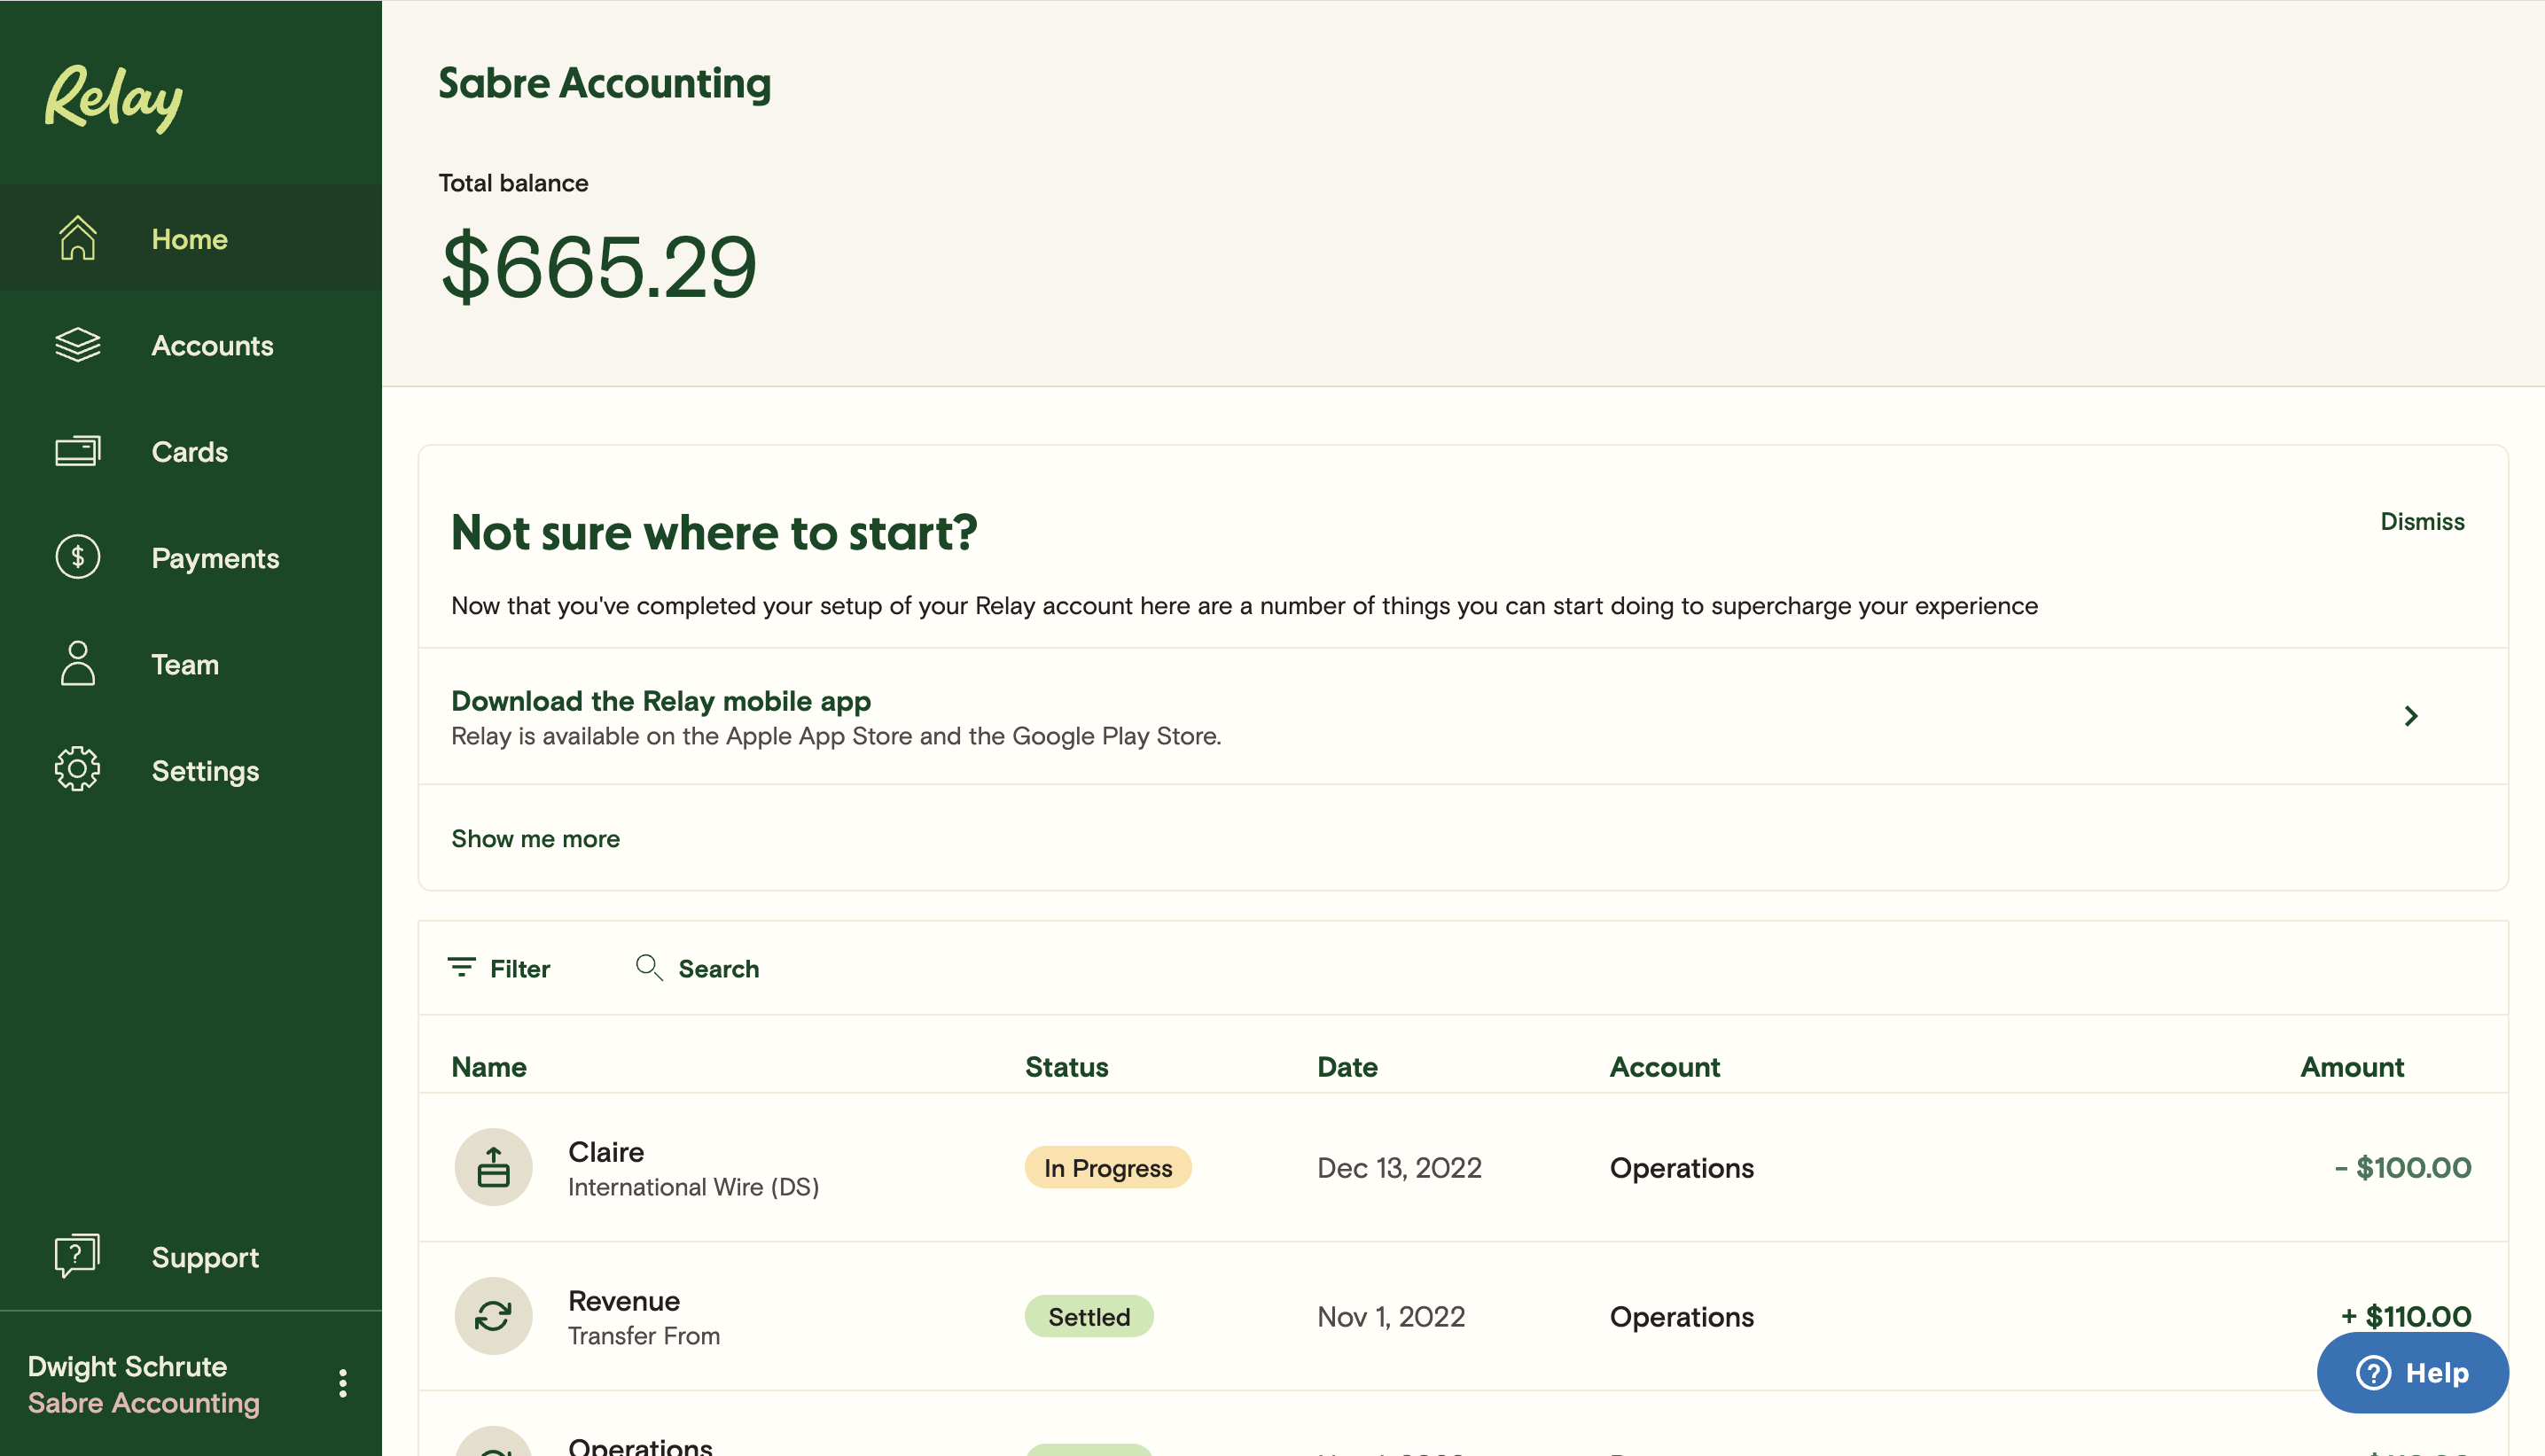Screen dimensions: 2545x1456
Task: Click the Relay logo
Action: [x=114, y=98]
